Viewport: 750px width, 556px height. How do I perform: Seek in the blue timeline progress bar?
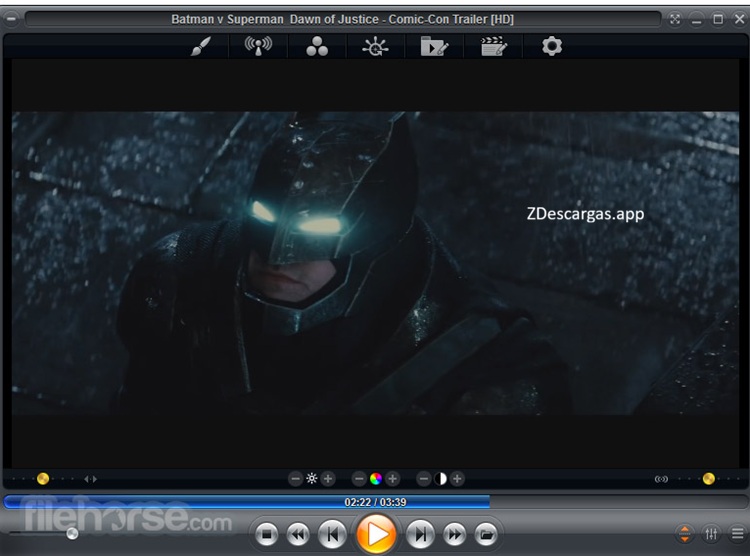coord(375,502)
